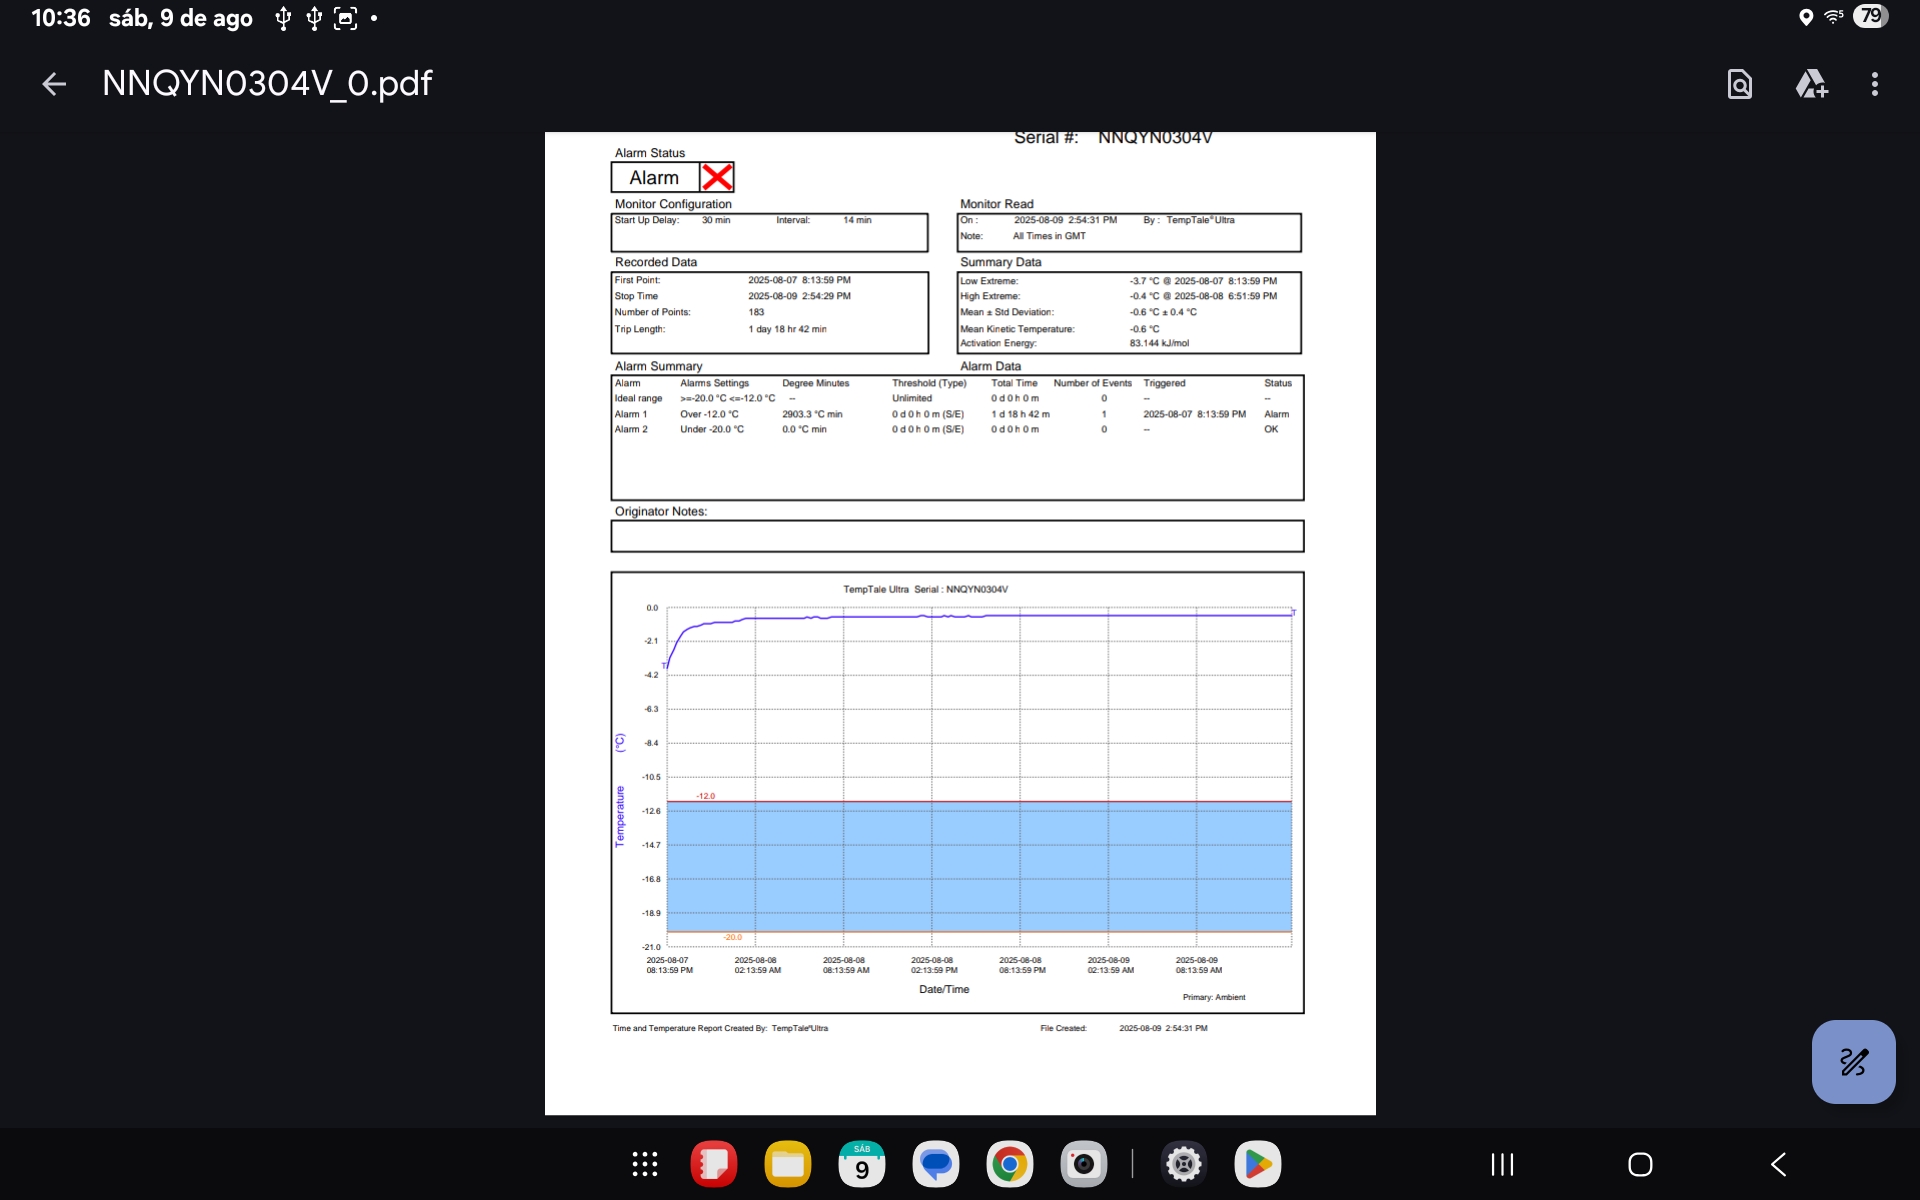This screenshot has height=1200, width=1920.
Task: Open the Camera app icon
Action: click(1083, 1164)
